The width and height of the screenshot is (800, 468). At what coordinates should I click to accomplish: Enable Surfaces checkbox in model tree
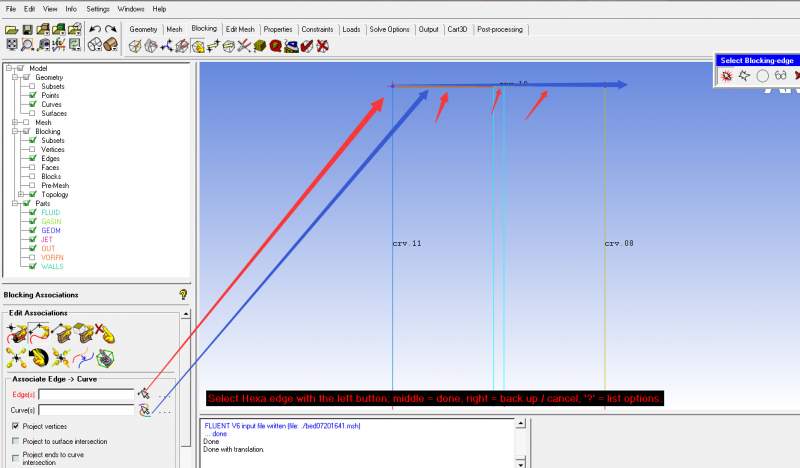[32, 113]
